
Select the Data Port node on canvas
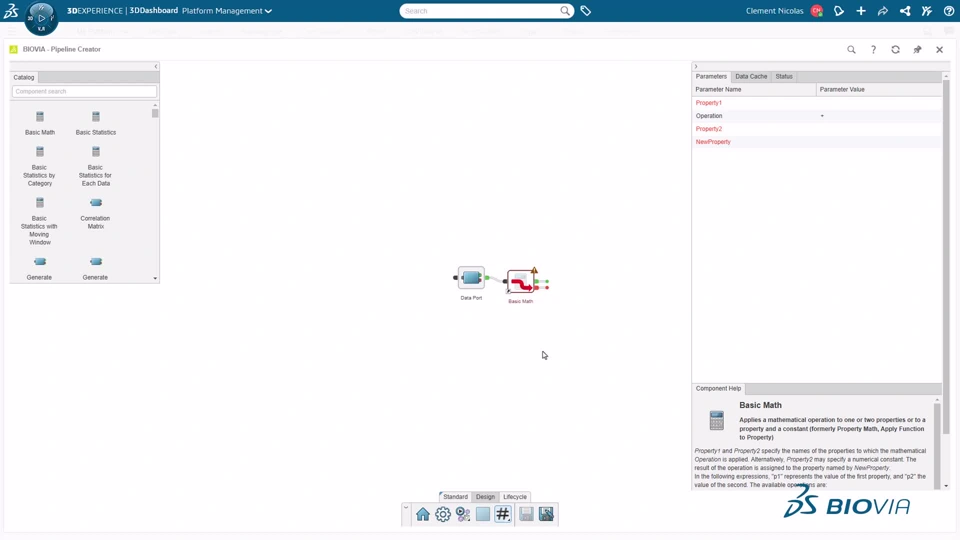471,278
